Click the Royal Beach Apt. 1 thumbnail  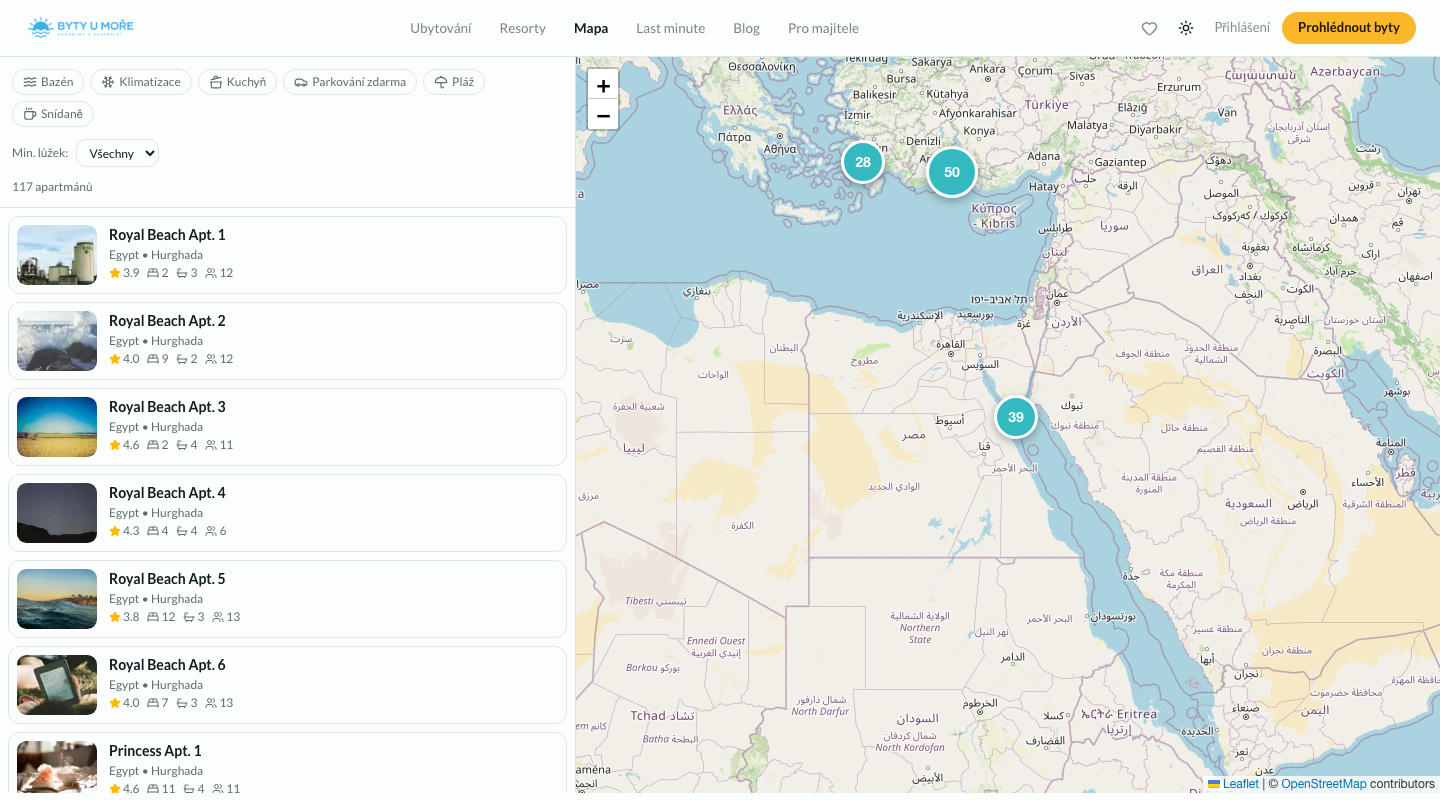(57, 255)
